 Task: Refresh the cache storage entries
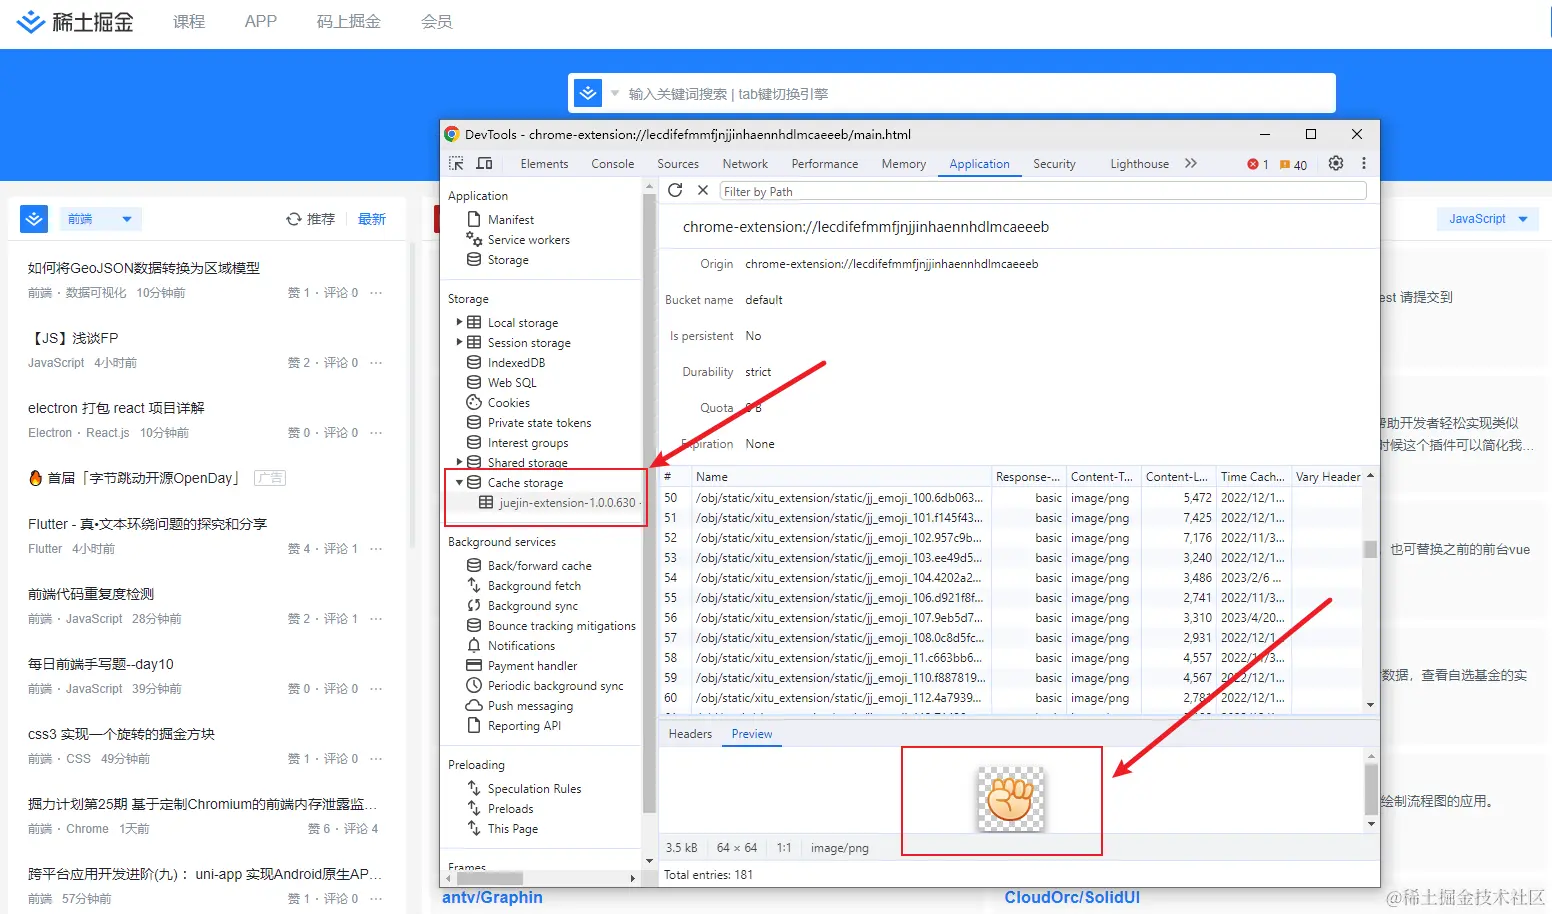pyautogui.click(x=675, y=191)
